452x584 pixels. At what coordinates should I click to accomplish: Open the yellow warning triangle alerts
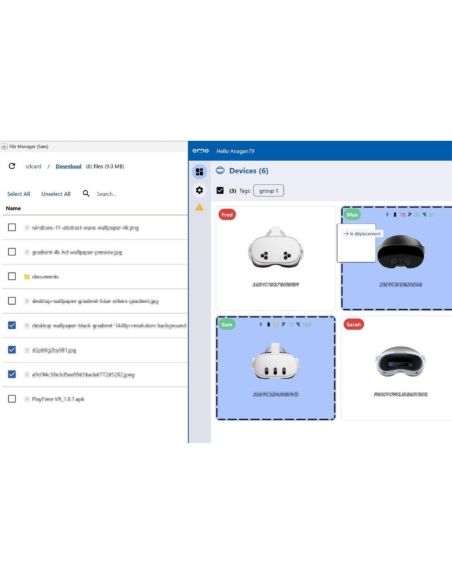pyautogui.click(x=200, y=207)
